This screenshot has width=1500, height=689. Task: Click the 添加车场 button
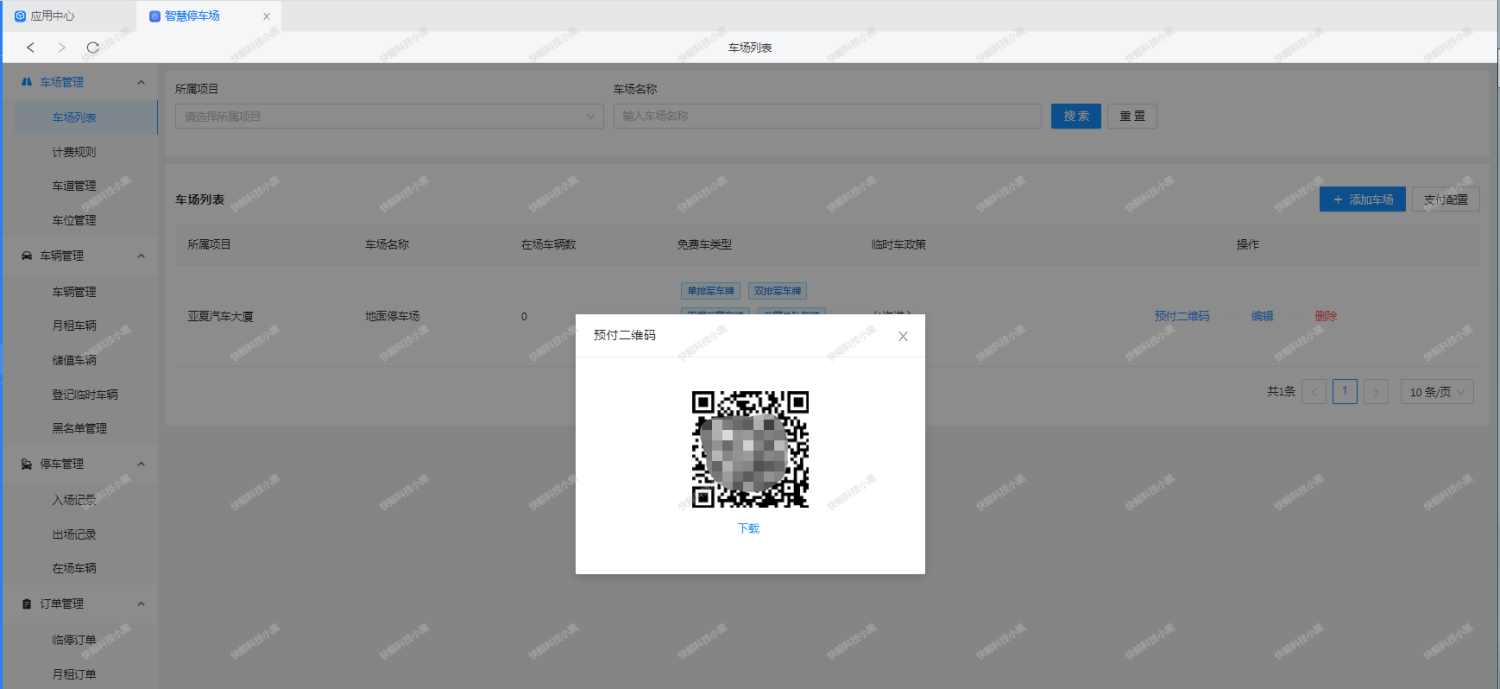click(1362, 199)
